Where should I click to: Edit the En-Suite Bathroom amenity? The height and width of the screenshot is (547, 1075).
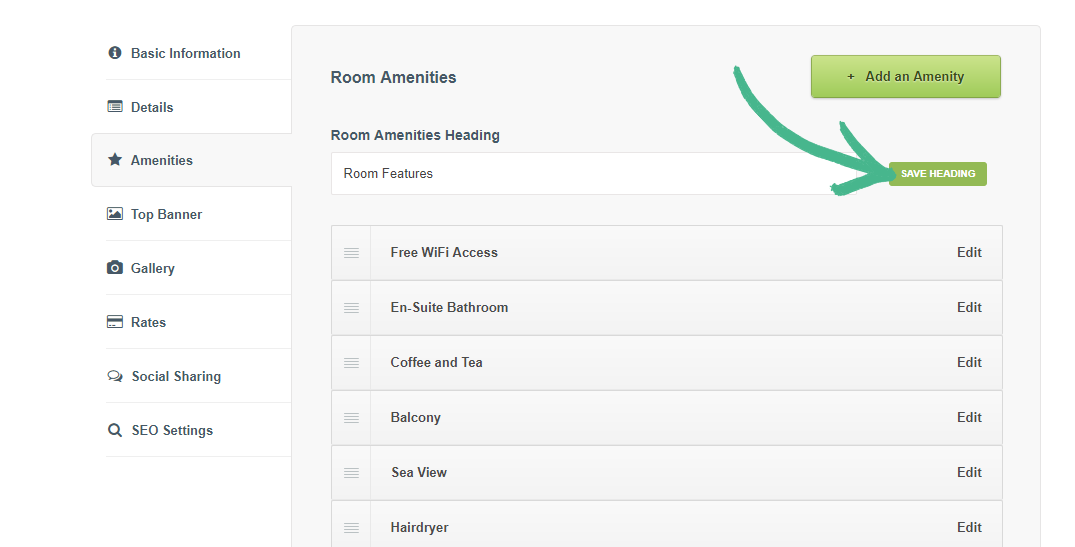[969, 307]
